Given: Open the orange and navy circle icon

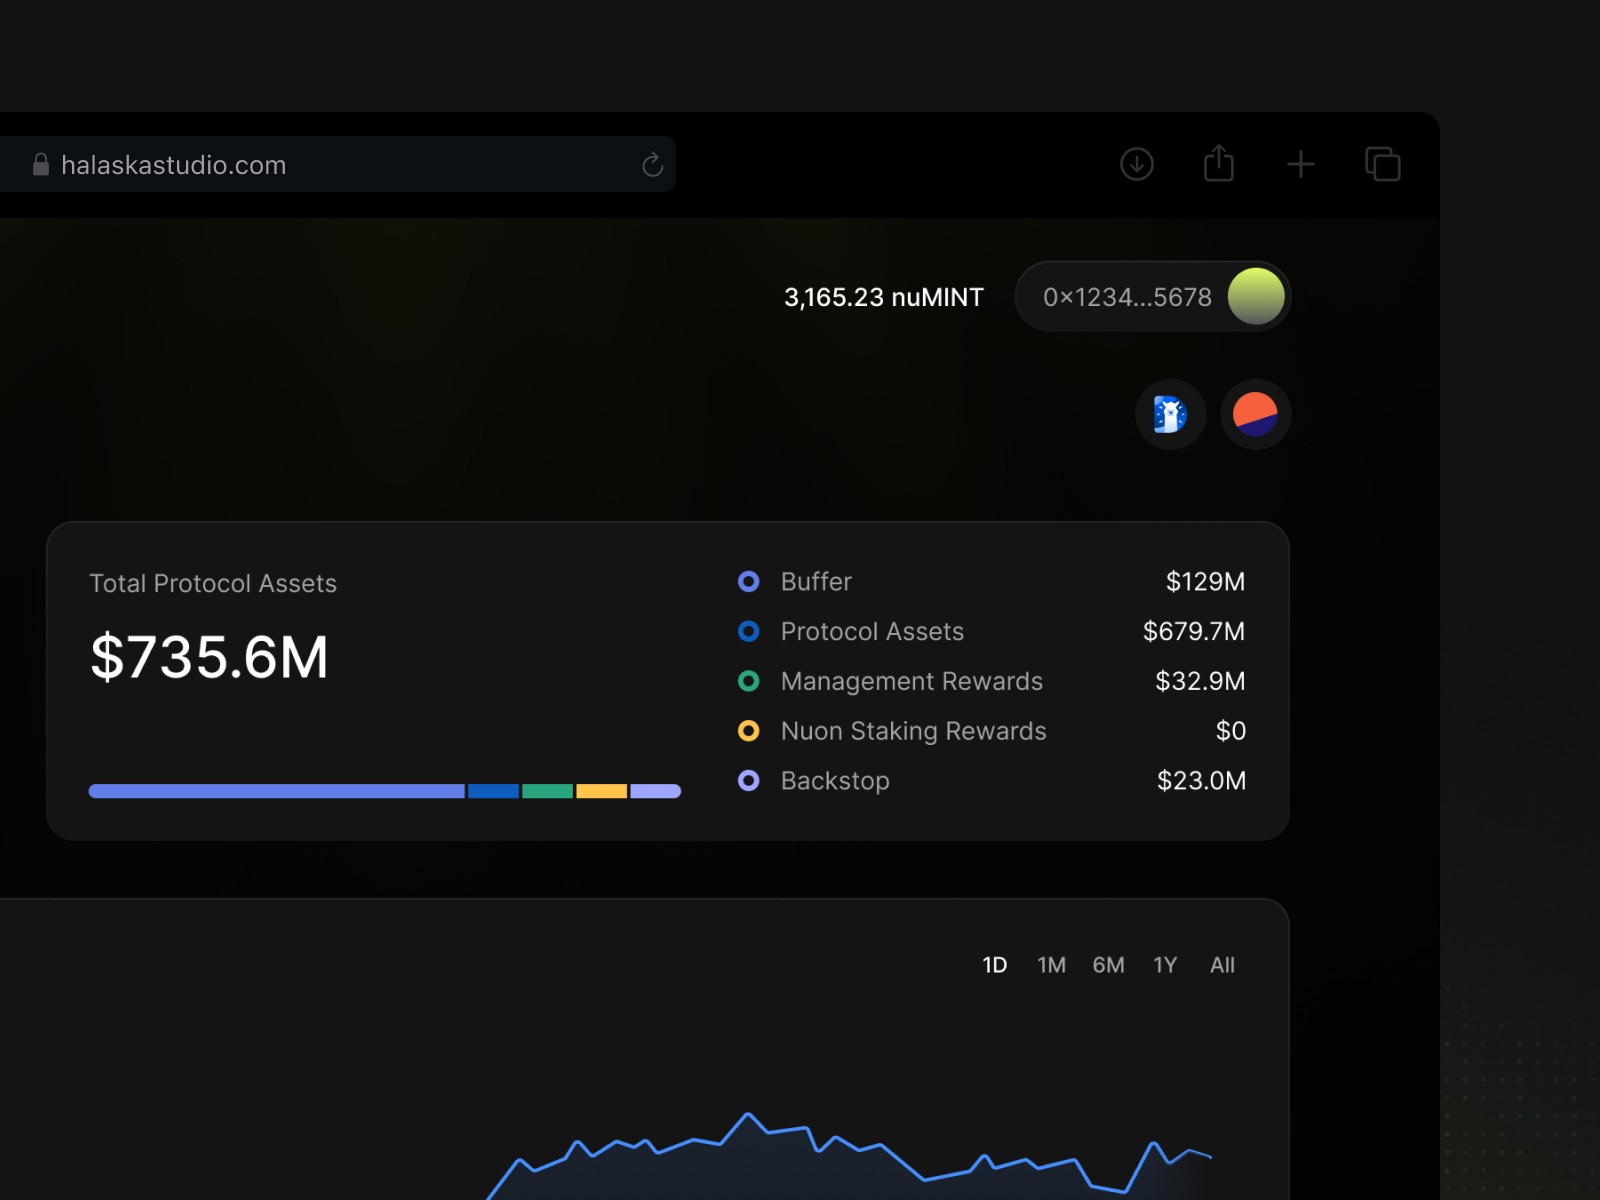Looking at the screenshot, I should [1256, 414].
